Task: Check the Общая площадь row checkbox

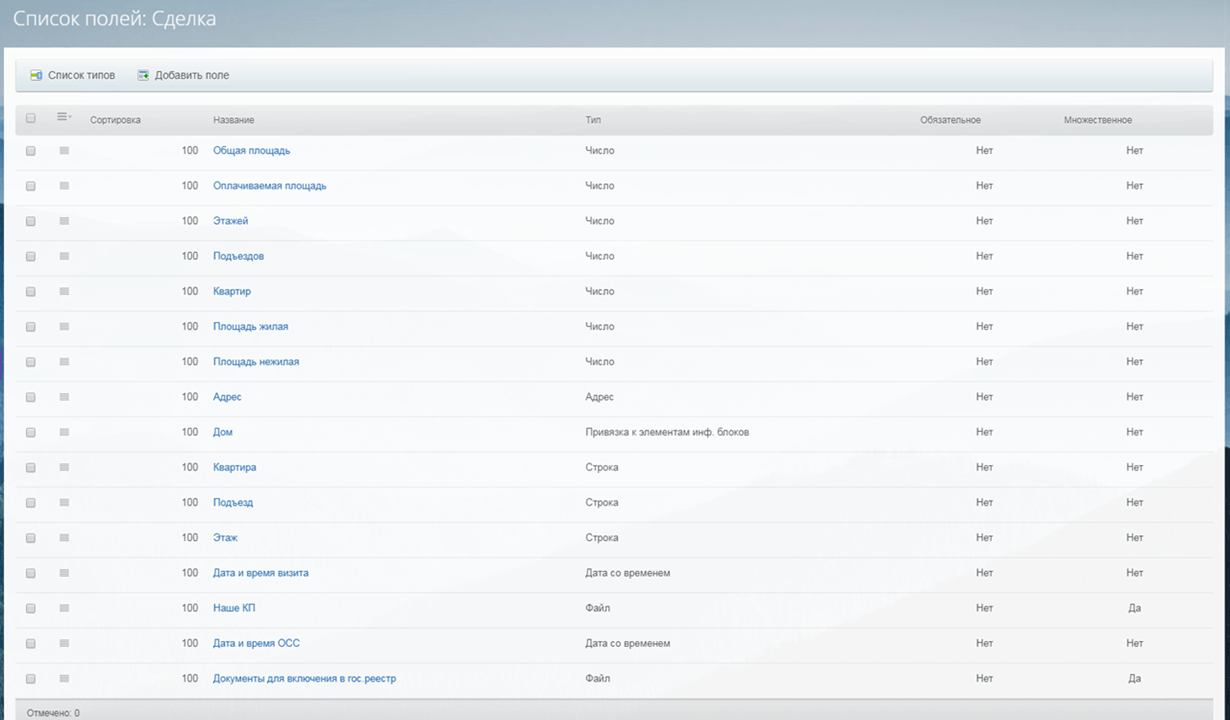Action: click(31, 151)
